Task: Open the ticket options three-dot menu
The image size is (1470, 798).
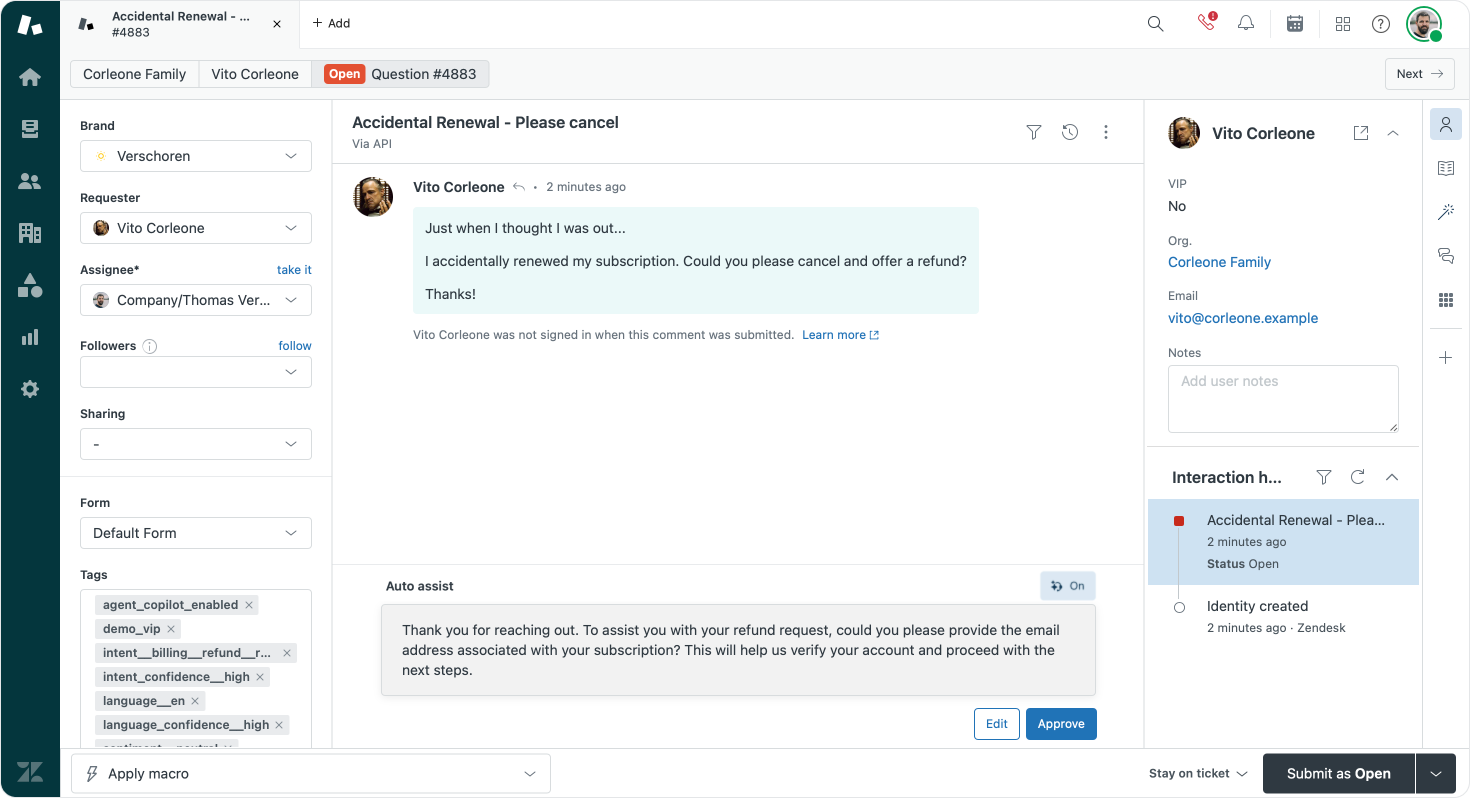Action: [x=1106, y=132]
